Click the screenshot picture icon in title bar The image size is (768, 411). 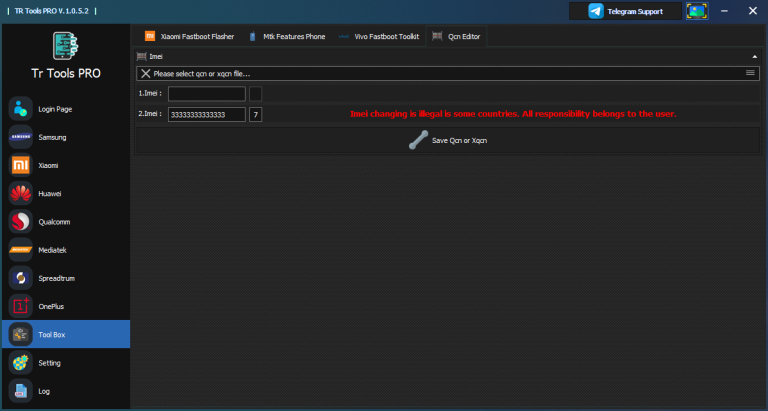pyautogui.click(x=697, y=11)
